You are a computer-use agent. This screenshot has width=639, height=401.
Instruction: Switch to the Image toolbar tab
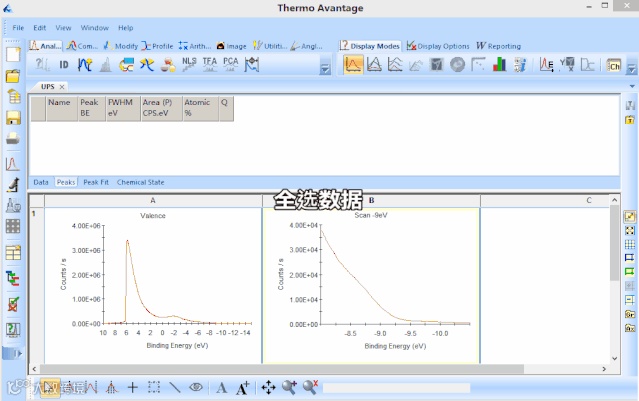pos(231,46)
